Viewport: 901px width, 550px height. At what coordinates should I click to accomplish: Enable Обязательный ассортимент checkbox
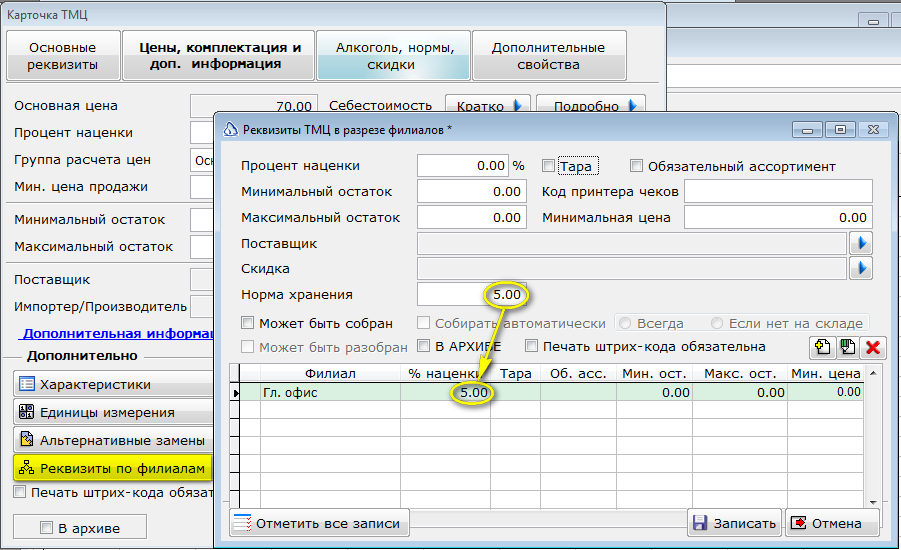point(636,166)
